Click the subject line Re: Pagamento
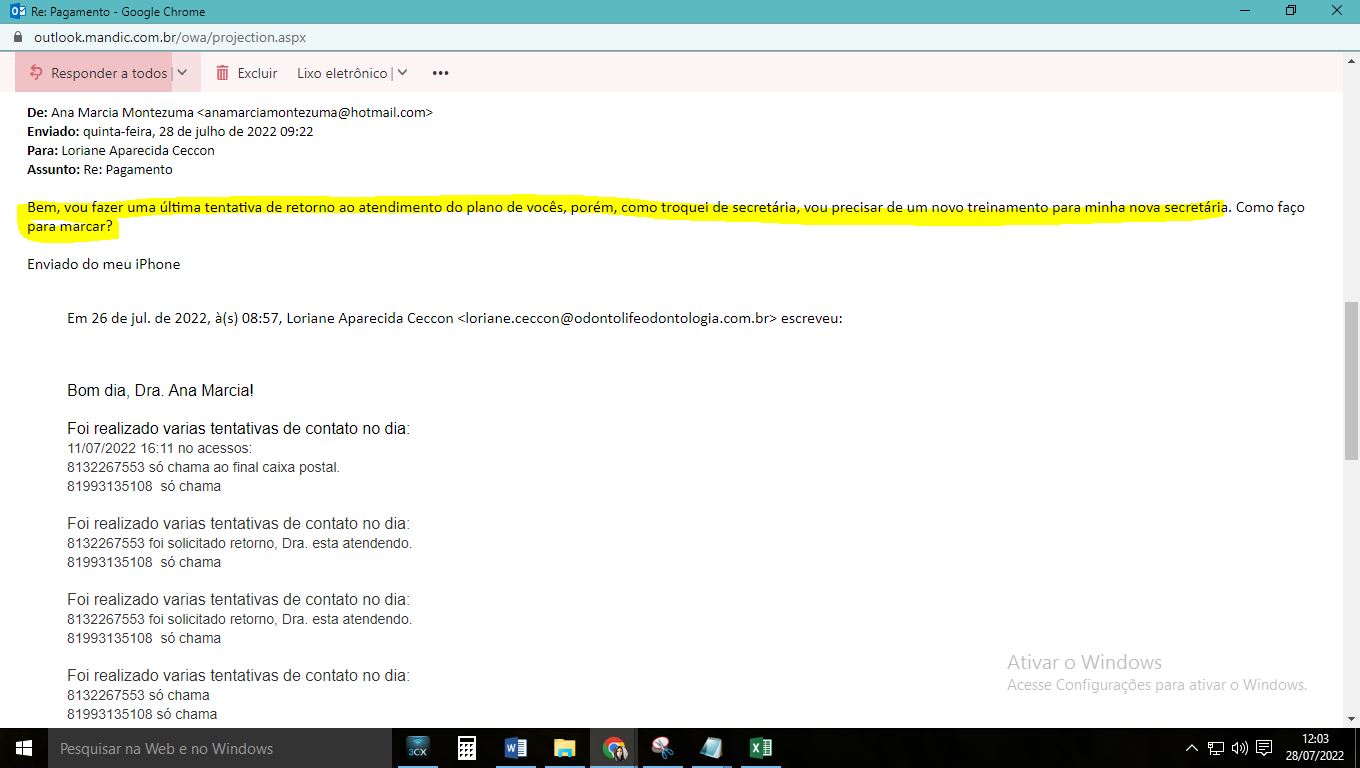Image resolution: width=1360 pixels, height=768 pixels. [x=128, y=170]
